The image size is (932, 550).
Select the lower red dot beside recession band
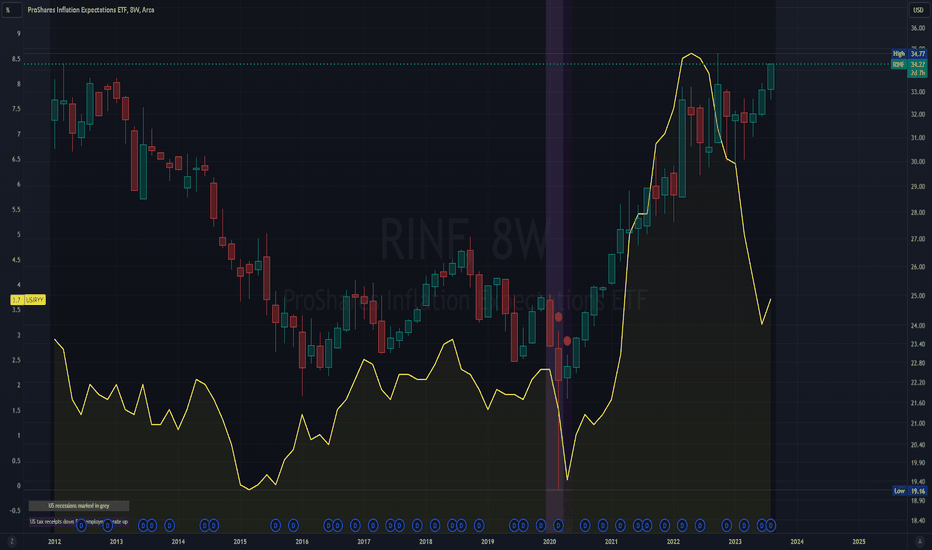pyautogui.click(x=567, y=341)
